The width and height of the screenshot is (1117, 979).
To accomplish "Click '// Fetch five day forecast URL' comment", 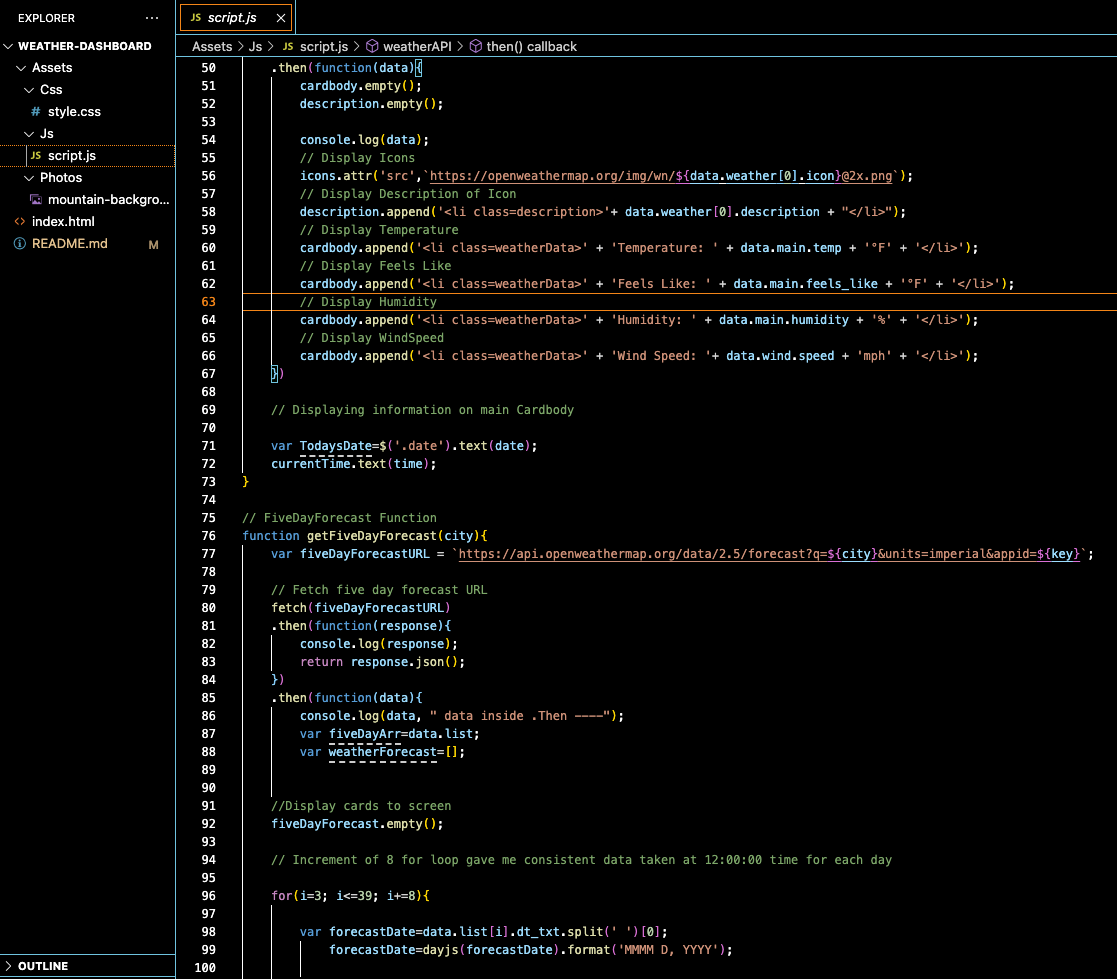I will [x=379, y=590].
